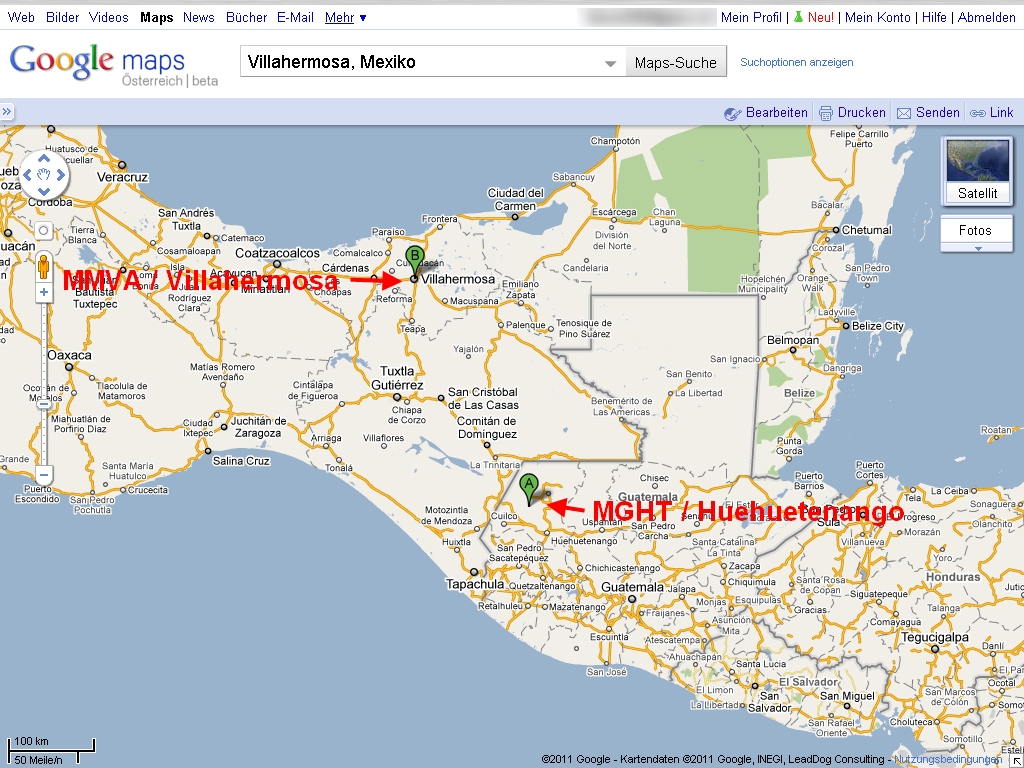Click the Tapachula city label
1024x768 pixels.
[475, 584]
